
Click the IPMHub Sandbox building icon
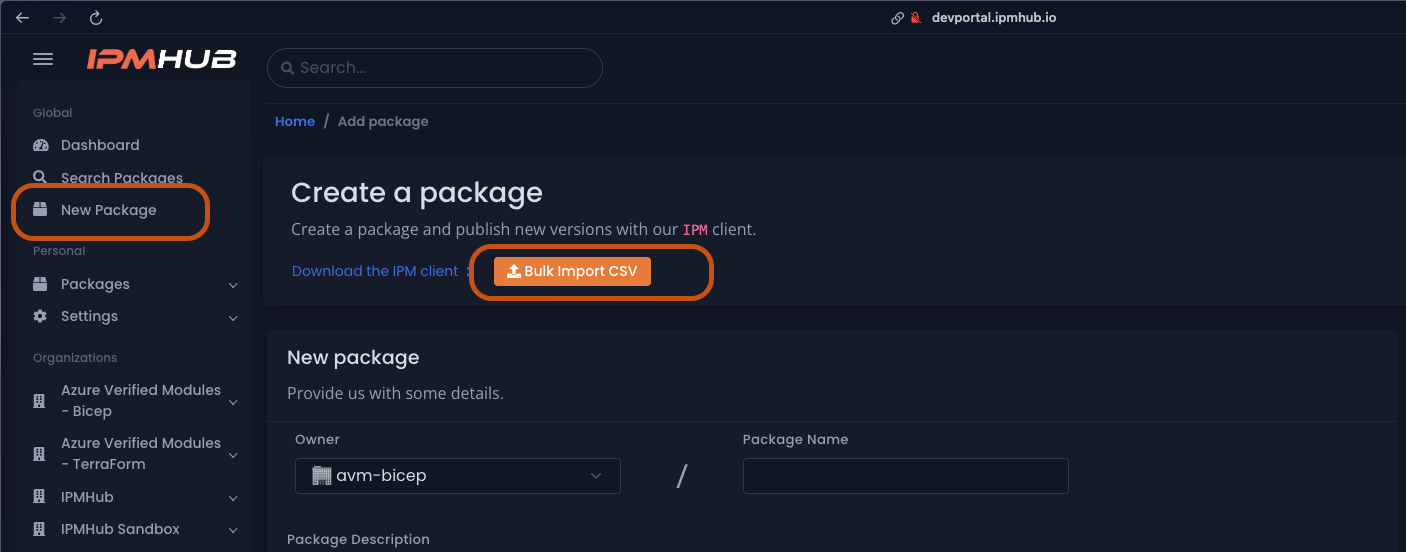coord(40,529)
